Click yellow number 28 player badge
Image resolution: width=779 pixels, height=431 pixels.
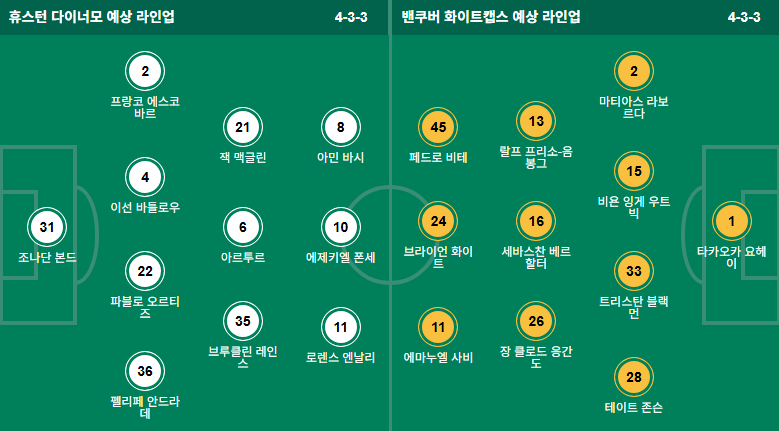click(634, 377)
